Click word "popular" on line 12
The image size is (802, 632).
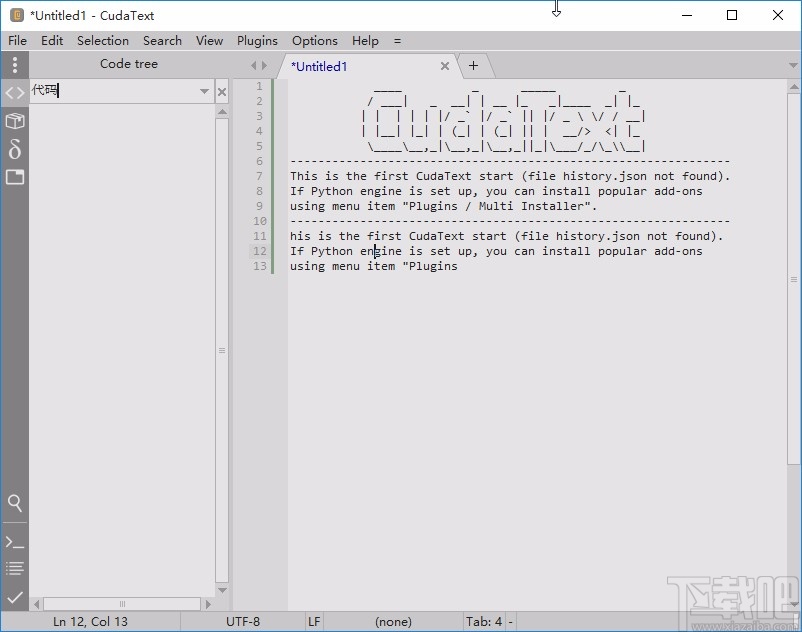tap(622, 252)
